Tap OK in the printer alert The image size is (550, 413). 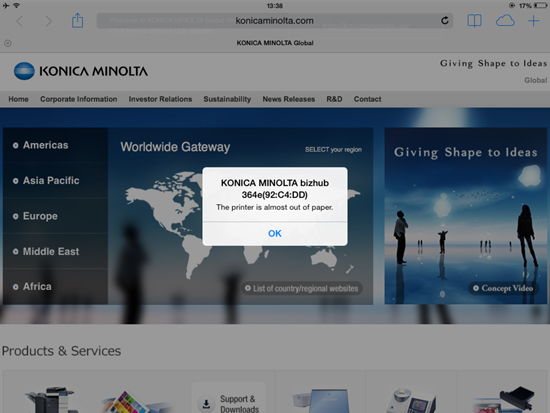click(275, 233)
